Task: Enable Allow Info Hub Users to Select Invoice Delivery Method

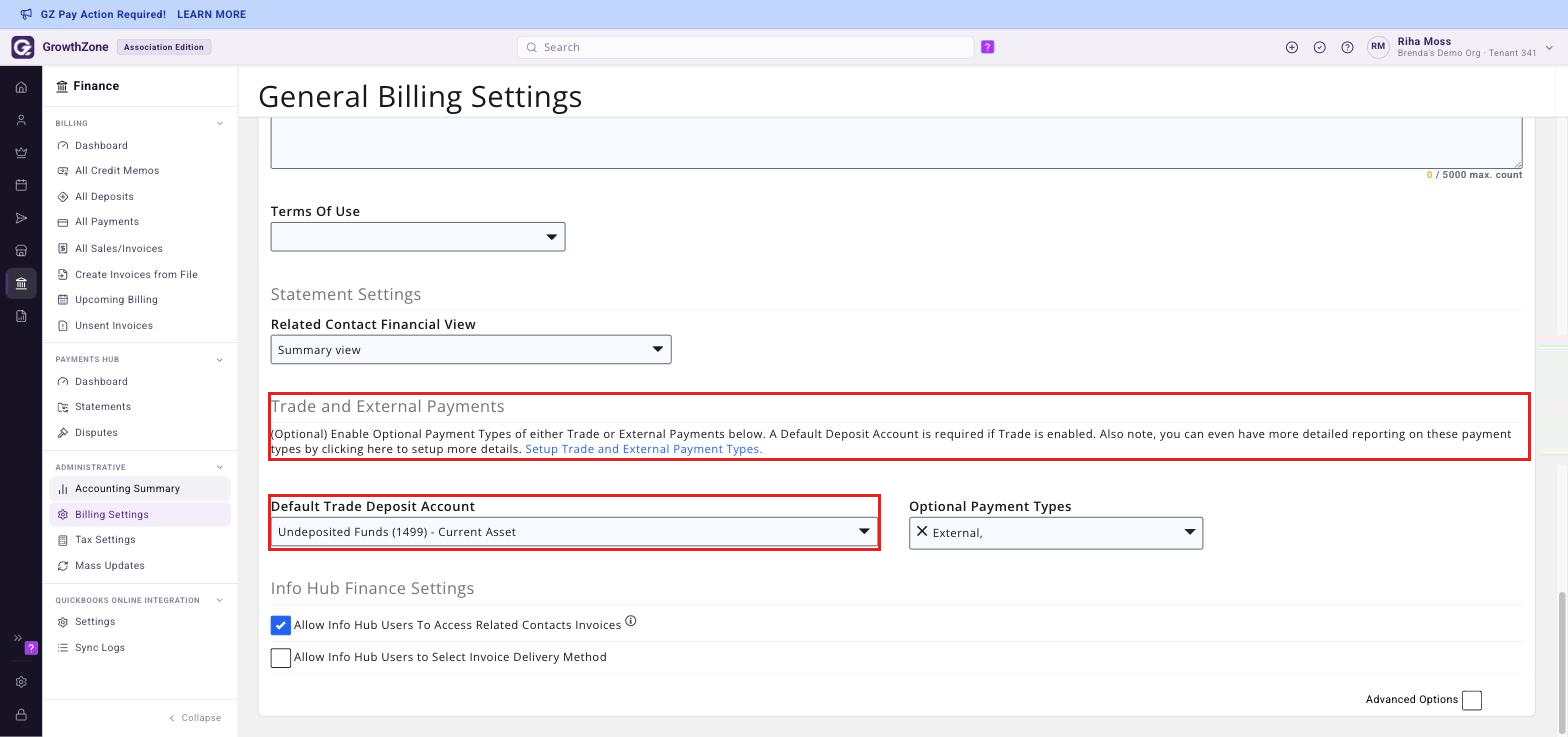Action: [x=281, y=658]
